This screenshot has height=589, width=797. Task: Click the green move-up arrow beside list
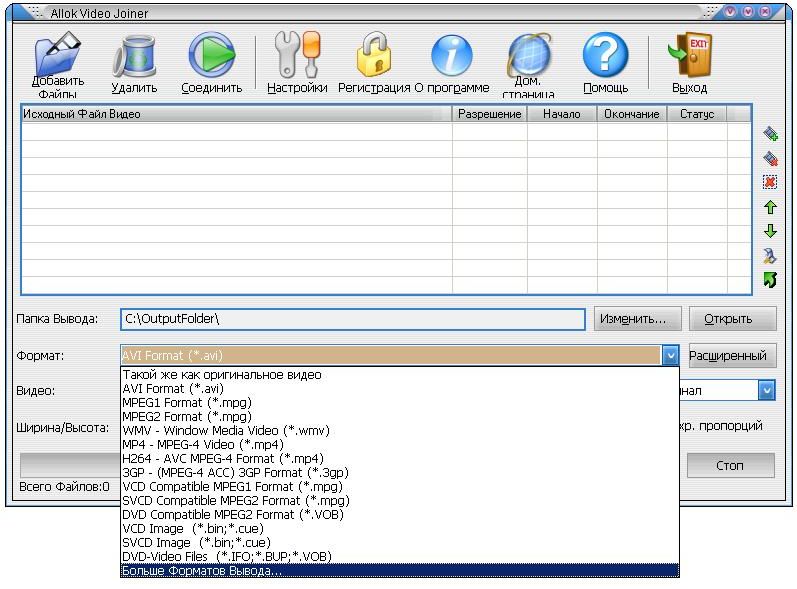point(770,207)
